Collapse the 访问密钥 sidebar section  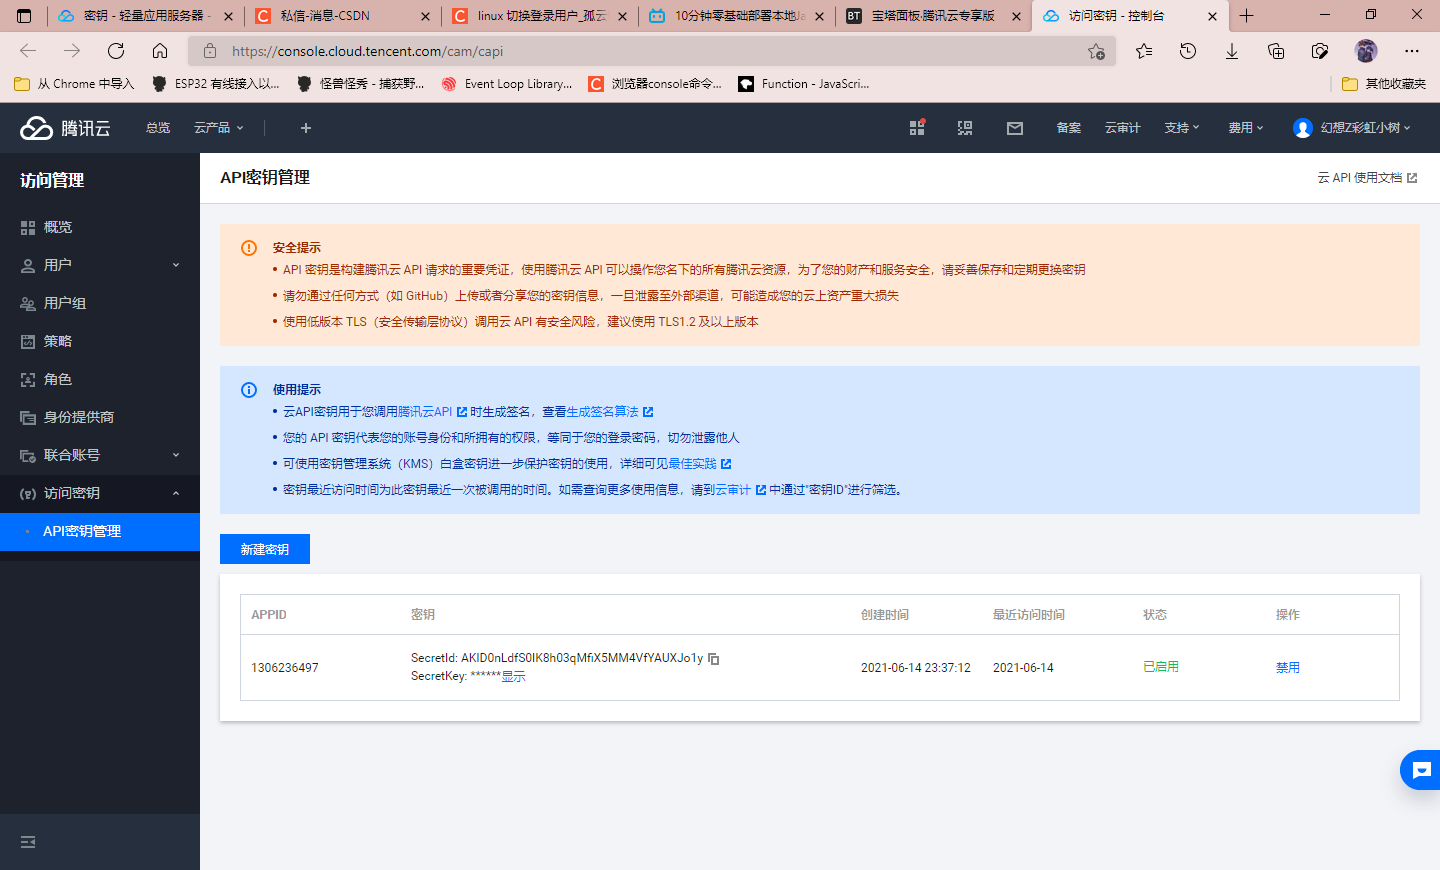[x=100, y=493]
